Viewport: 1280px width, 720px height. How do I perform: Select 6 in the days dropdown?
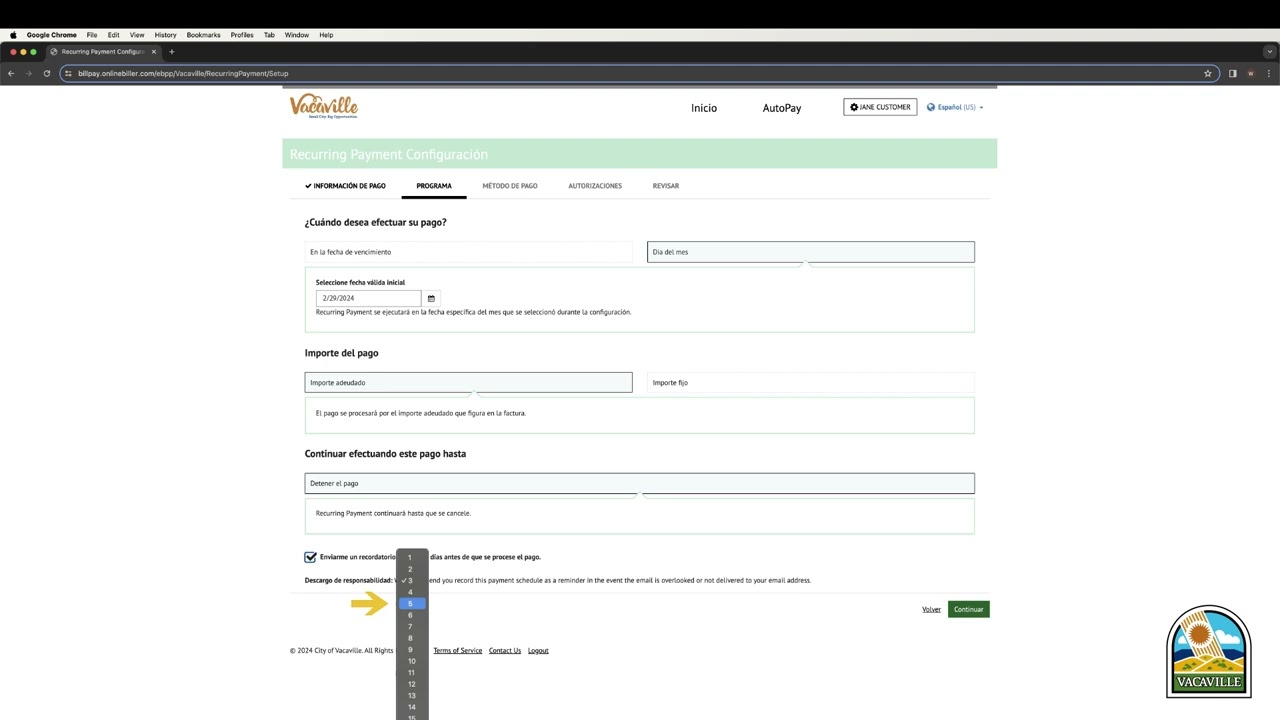click(412, 615)
